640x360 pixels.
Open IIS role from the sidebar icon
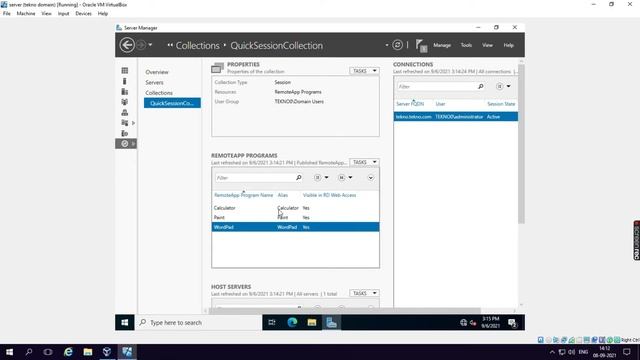tap(125, 133)
